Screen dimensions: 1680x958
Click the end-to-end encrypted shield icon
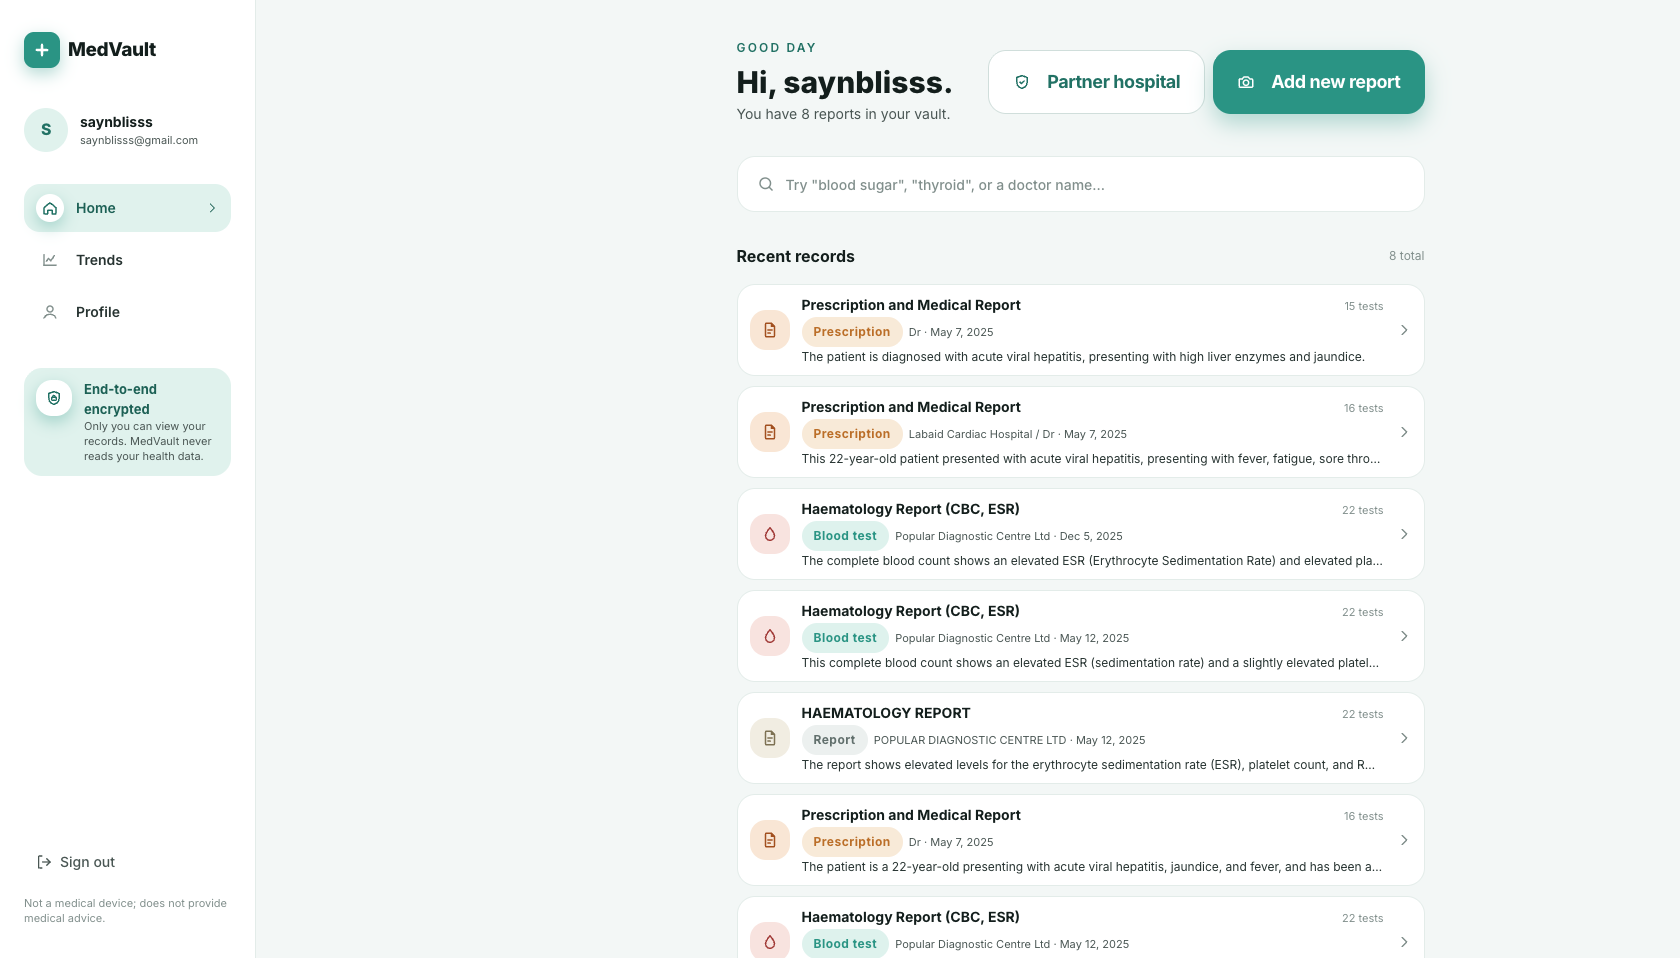point(54,398)
